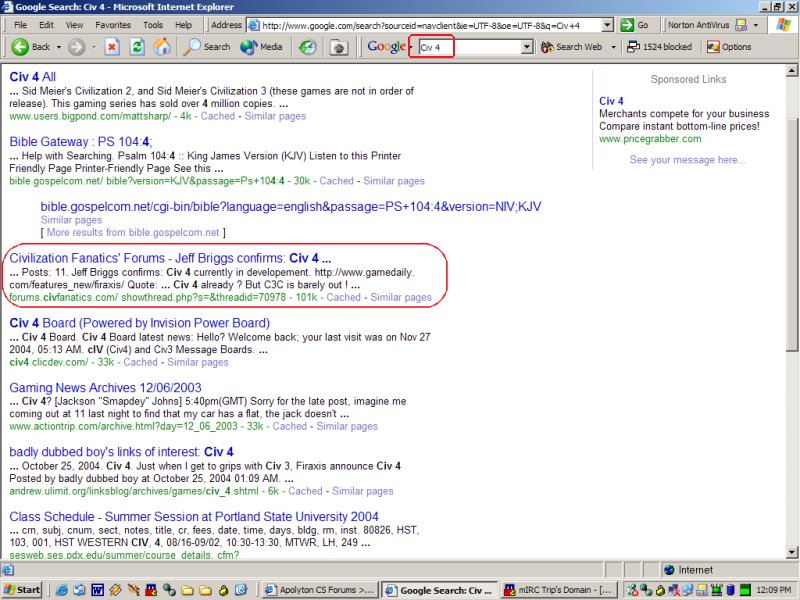Viewport: 800px width, 600px height.
Task: Click the page's vertical scrollbar down arrow
Action: tap(792, 552)
